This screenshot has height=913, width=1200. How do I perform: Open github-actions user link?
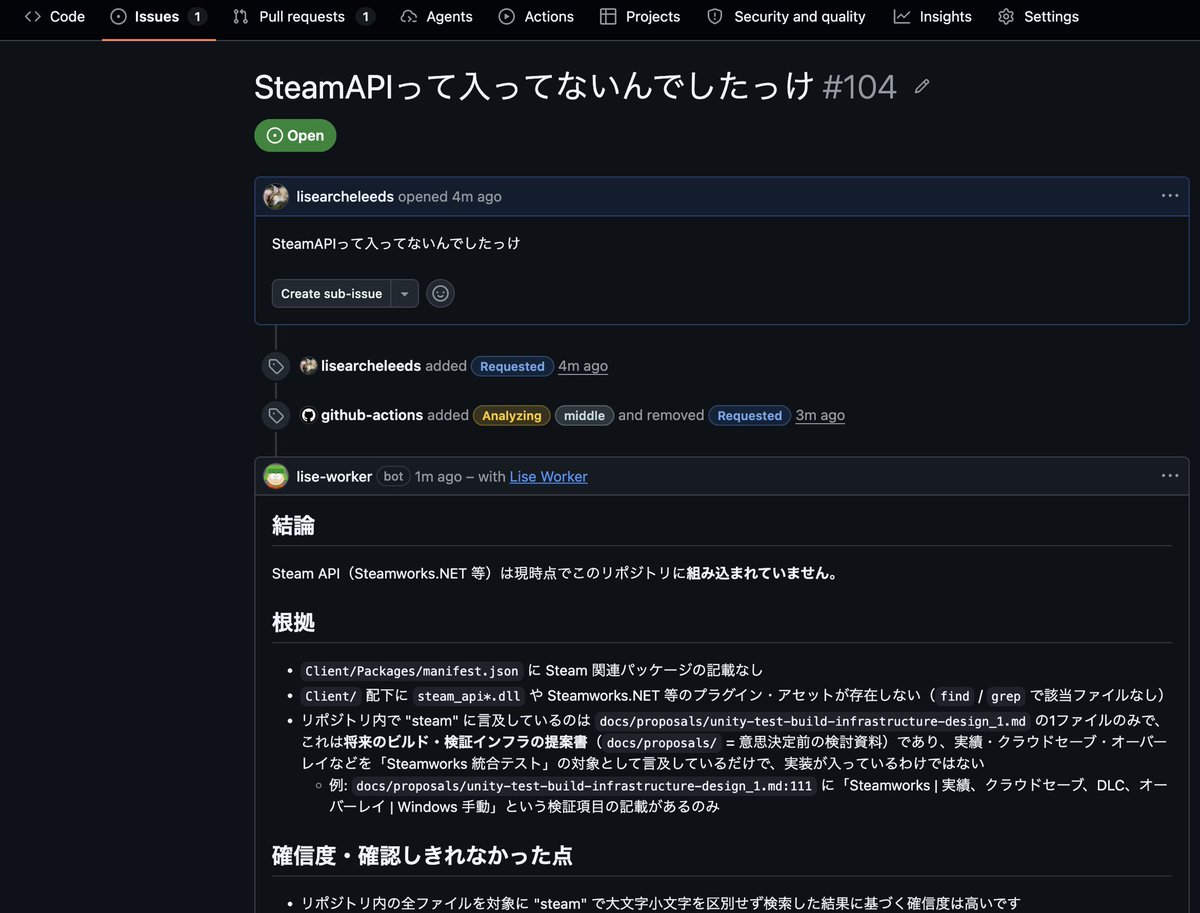(x=372, y=415)
